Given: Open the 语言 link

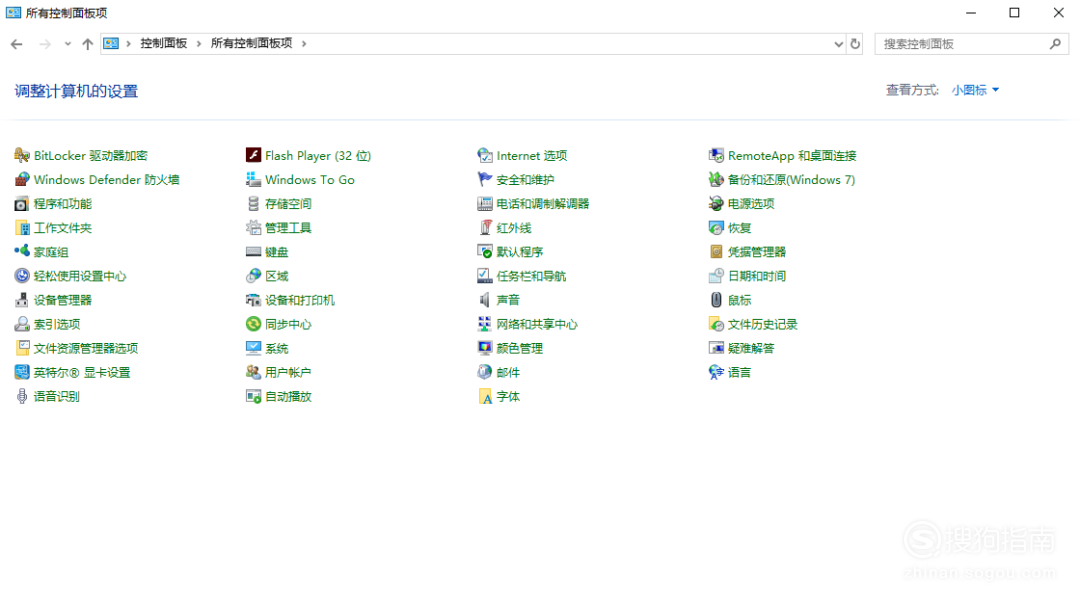Looking at the screenshot, I should (x=739, y=373).
